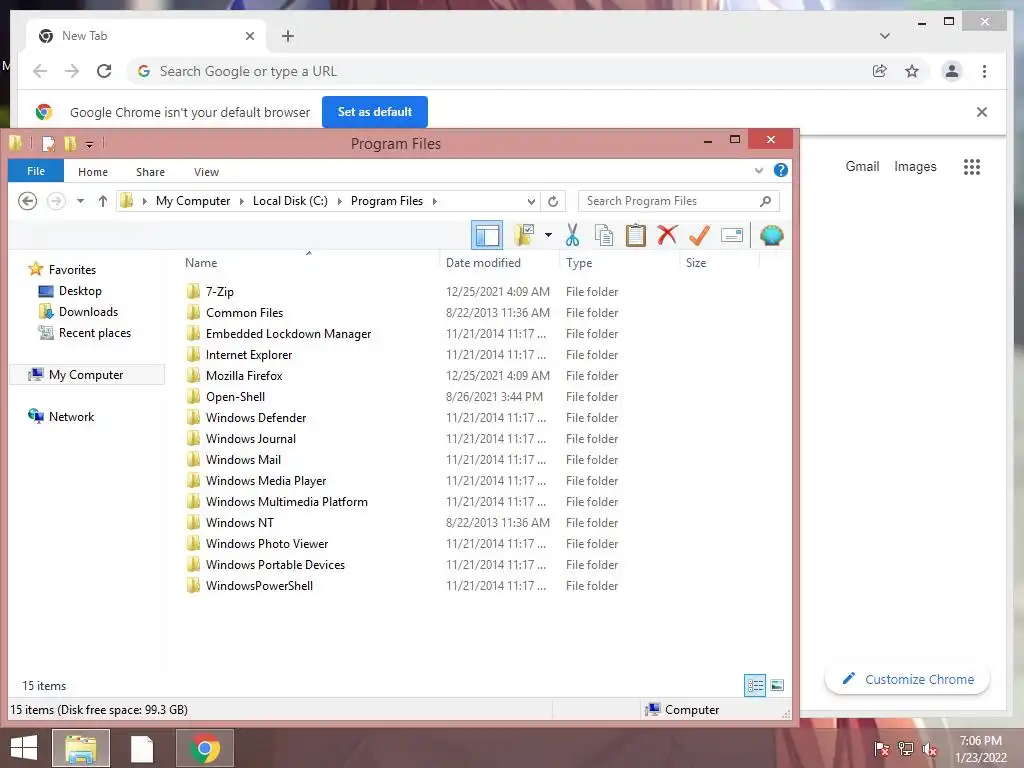Open a new Chrome tab
The height and width of the screenshot is (768, 1024).
[288, 36]
